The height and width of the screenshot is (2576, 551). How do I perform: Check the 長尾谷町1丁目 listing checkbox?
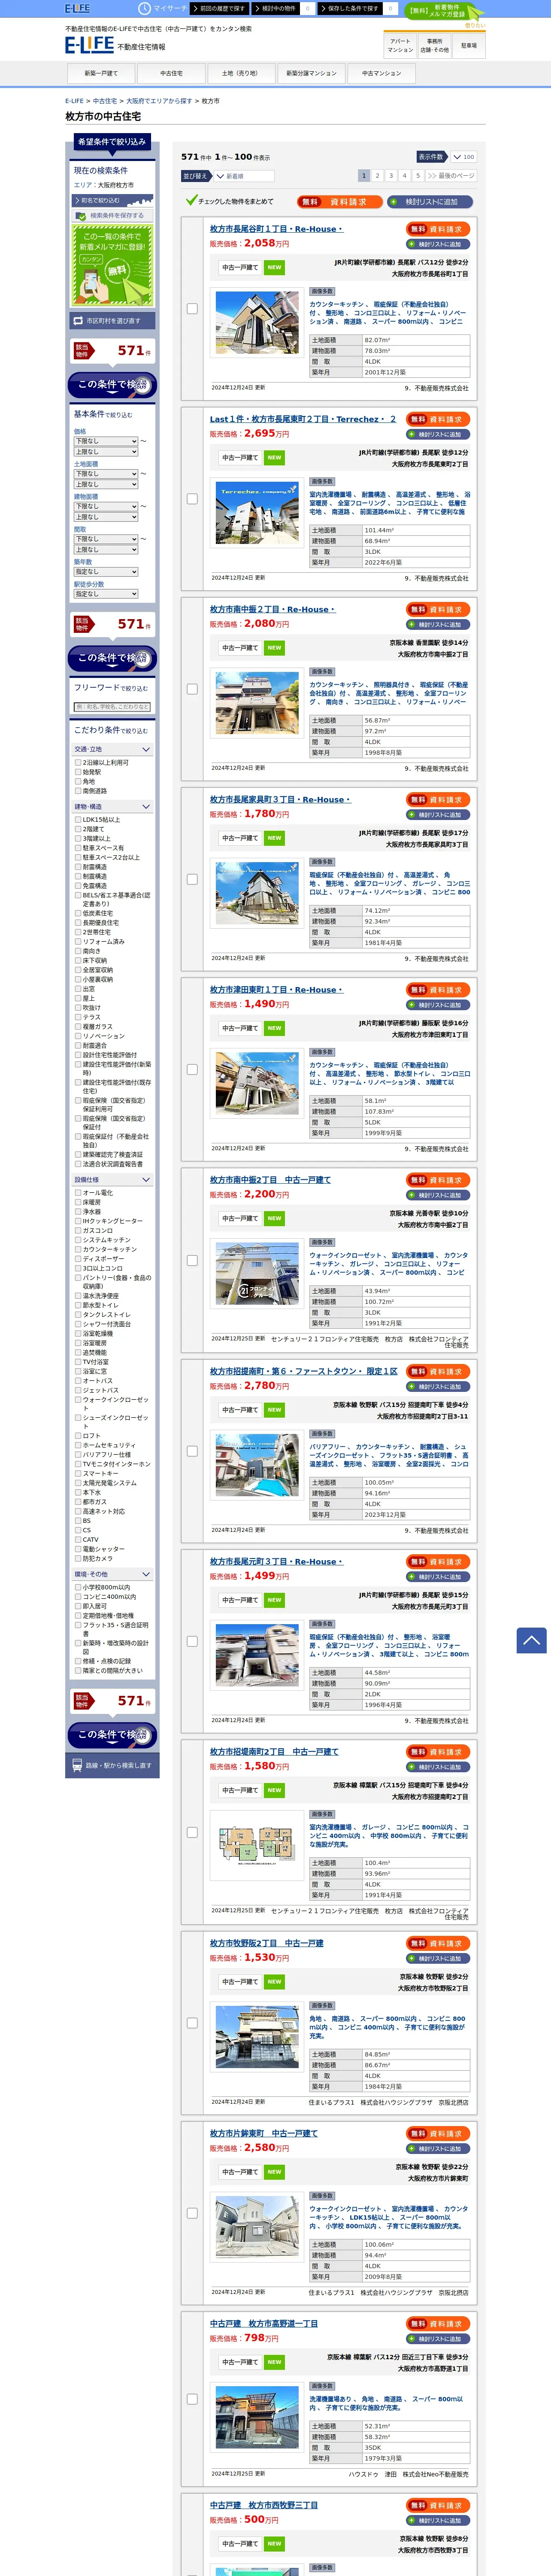coord(192,309)
